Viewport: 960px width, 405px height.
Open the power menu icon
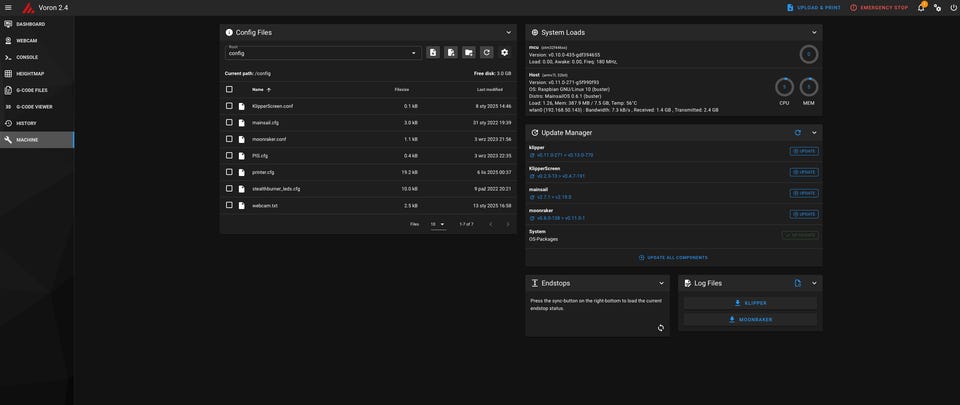point(953,8)
